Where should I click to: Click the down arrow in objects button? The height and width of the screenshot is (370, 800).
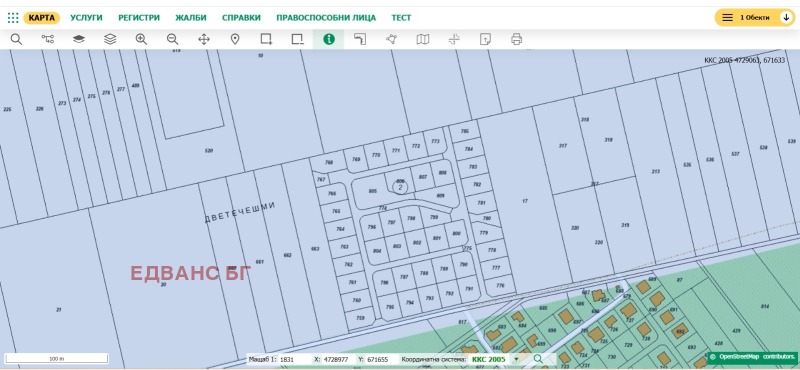tap(786, 18)
